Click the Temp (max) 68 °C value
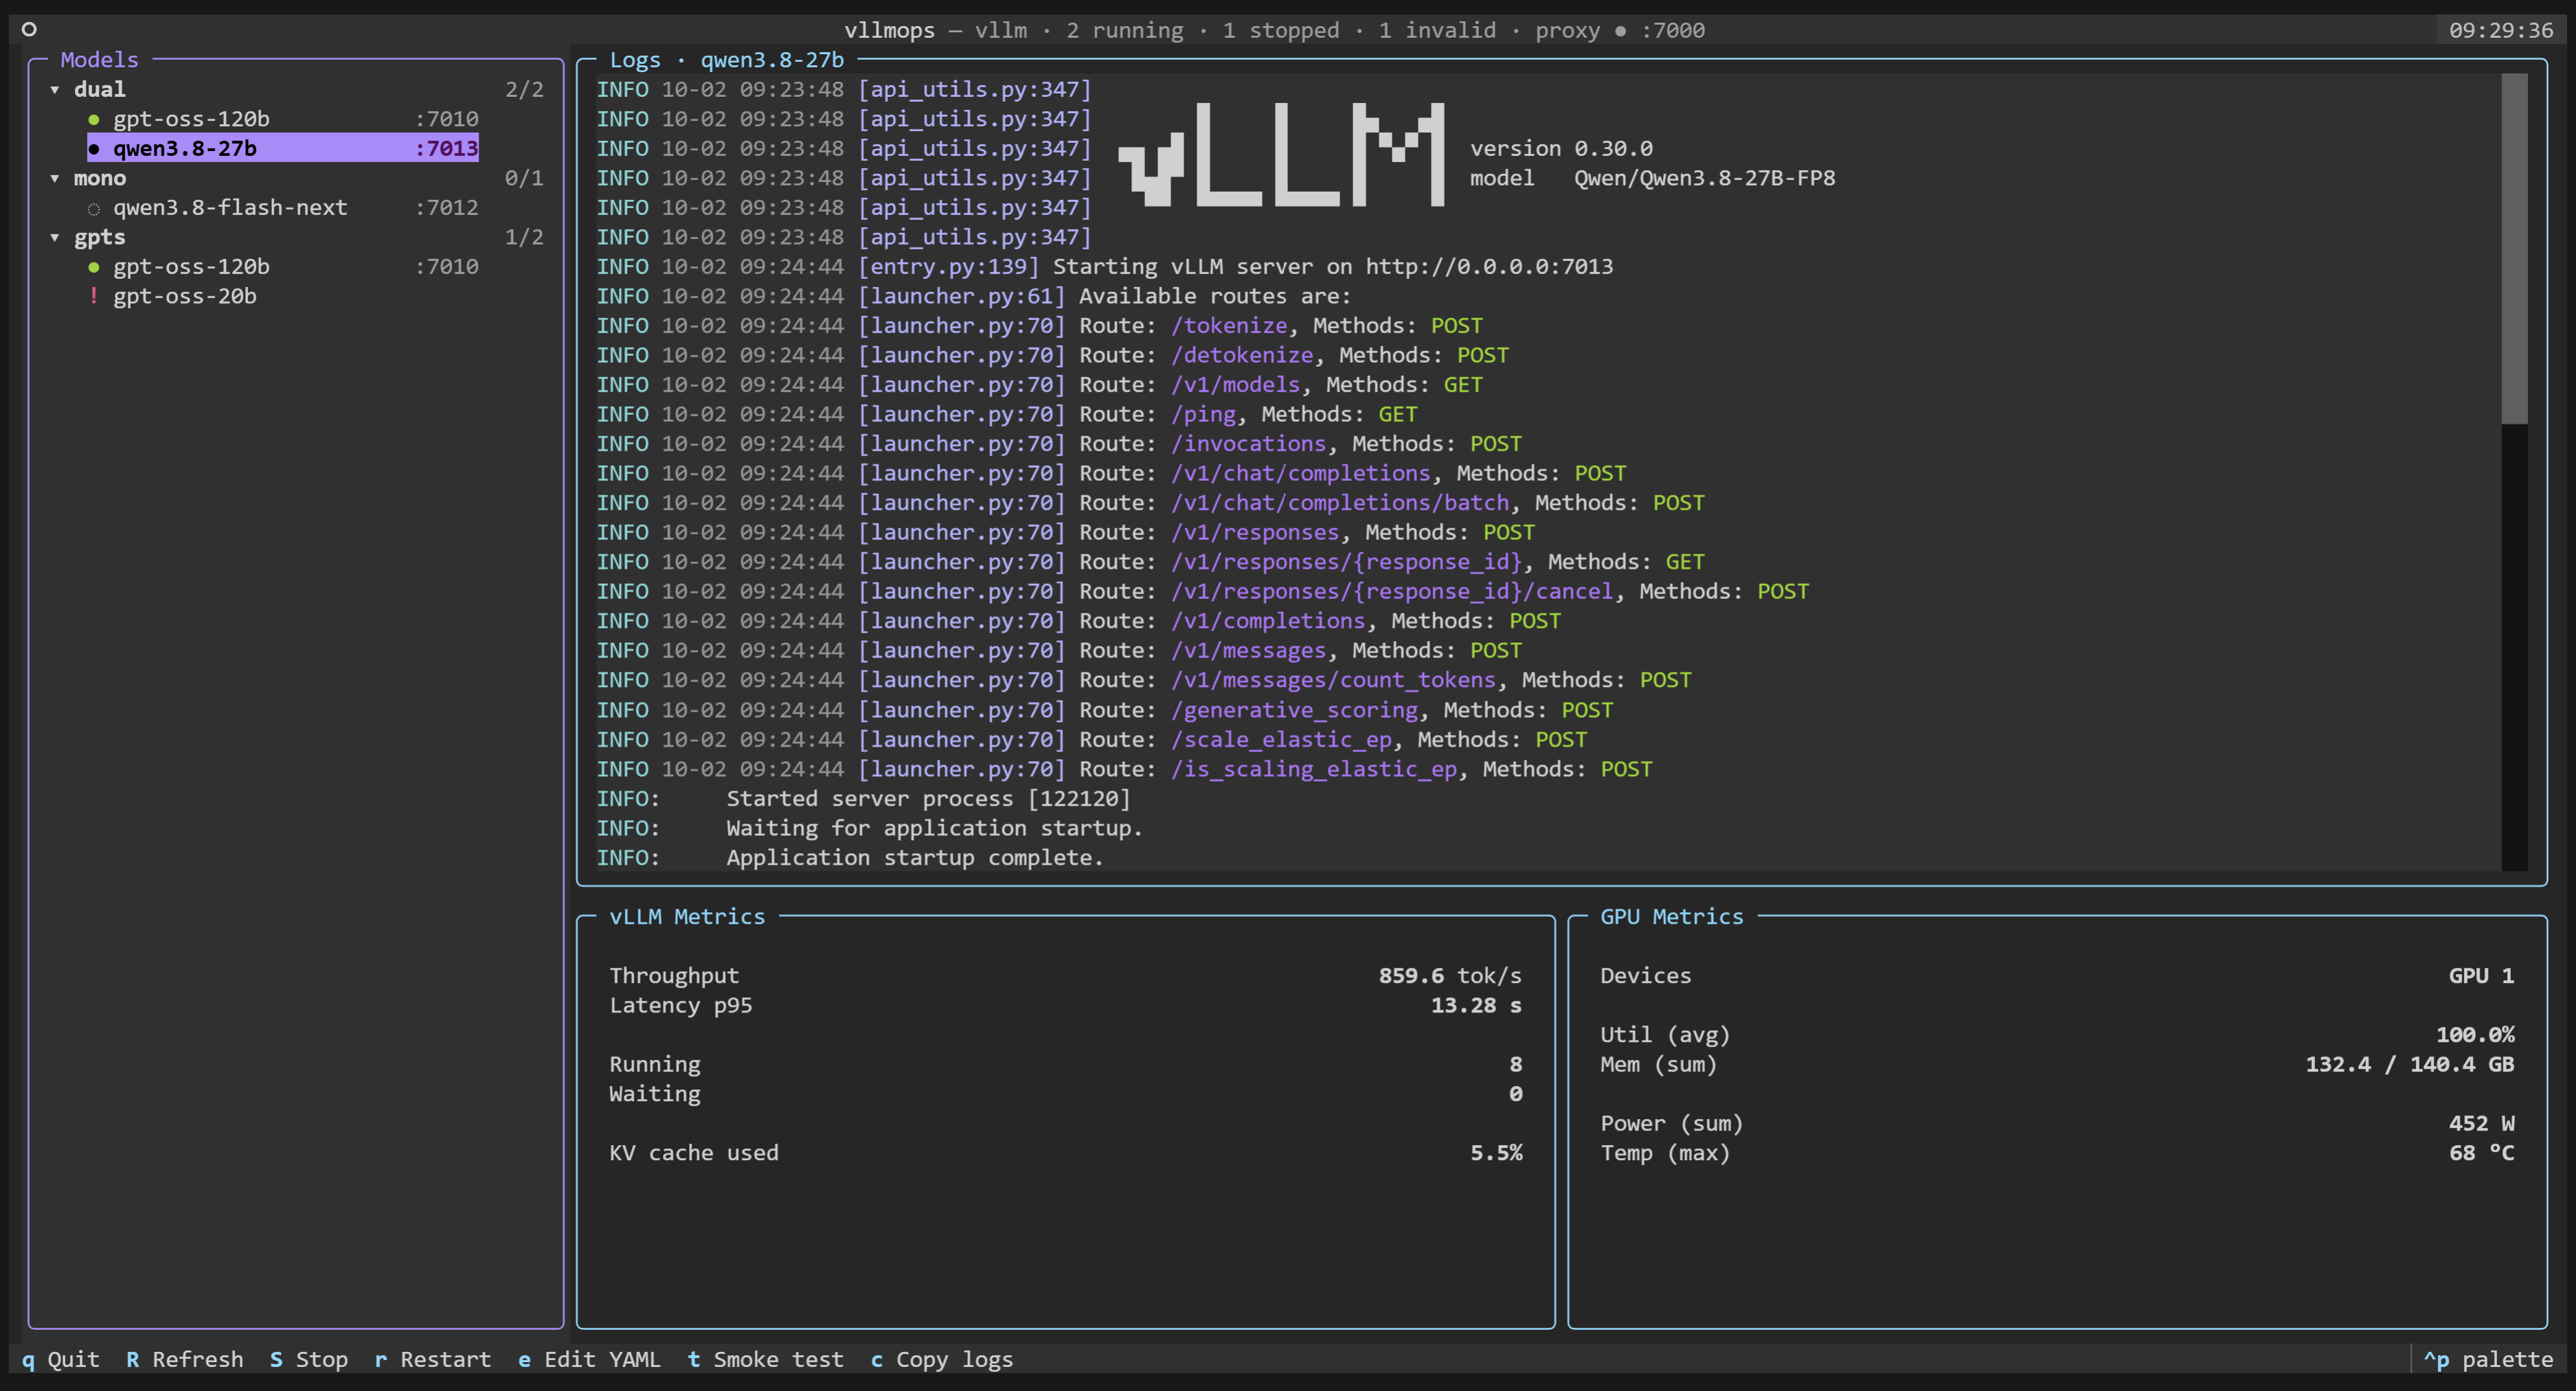Screen dimensions: 2576x1391 click(x=2482, y=1153)
